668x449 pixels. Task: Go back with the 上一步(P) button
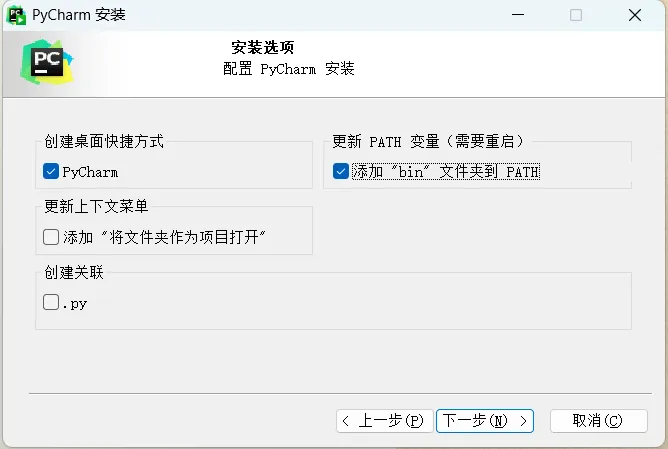click(384, 420)
